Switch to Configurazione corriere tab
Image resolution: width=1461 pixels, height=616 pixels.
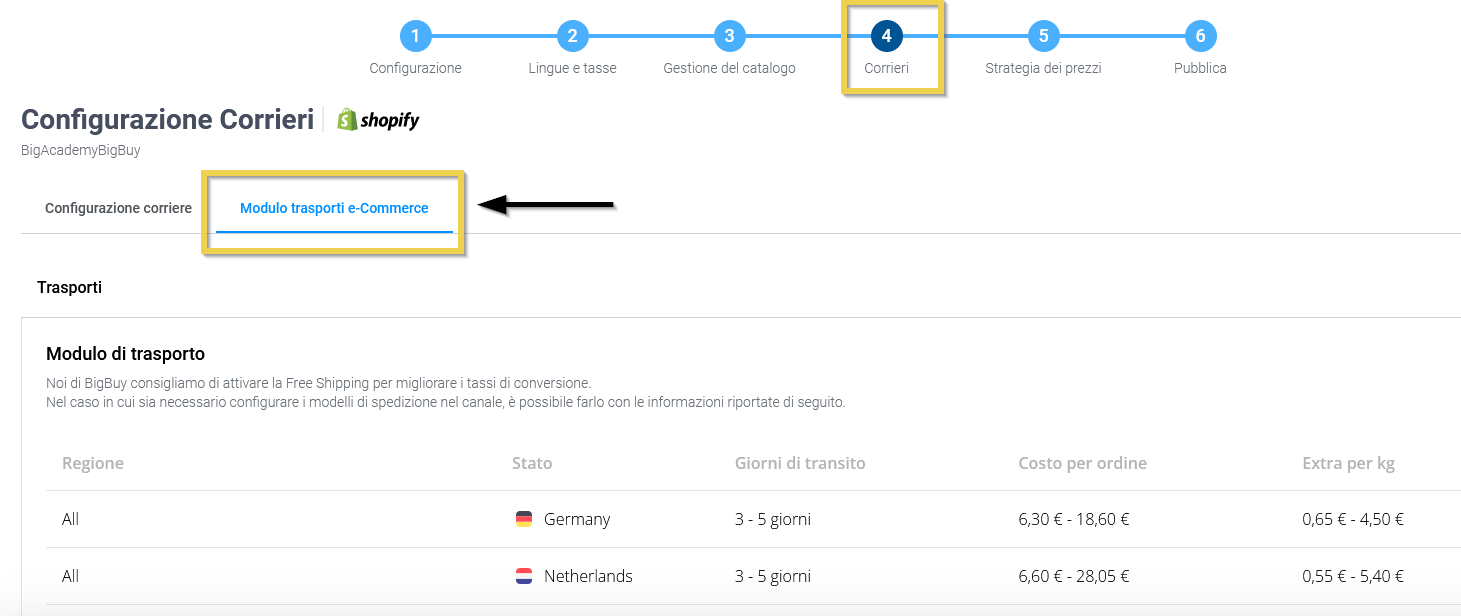pos(118,209)
